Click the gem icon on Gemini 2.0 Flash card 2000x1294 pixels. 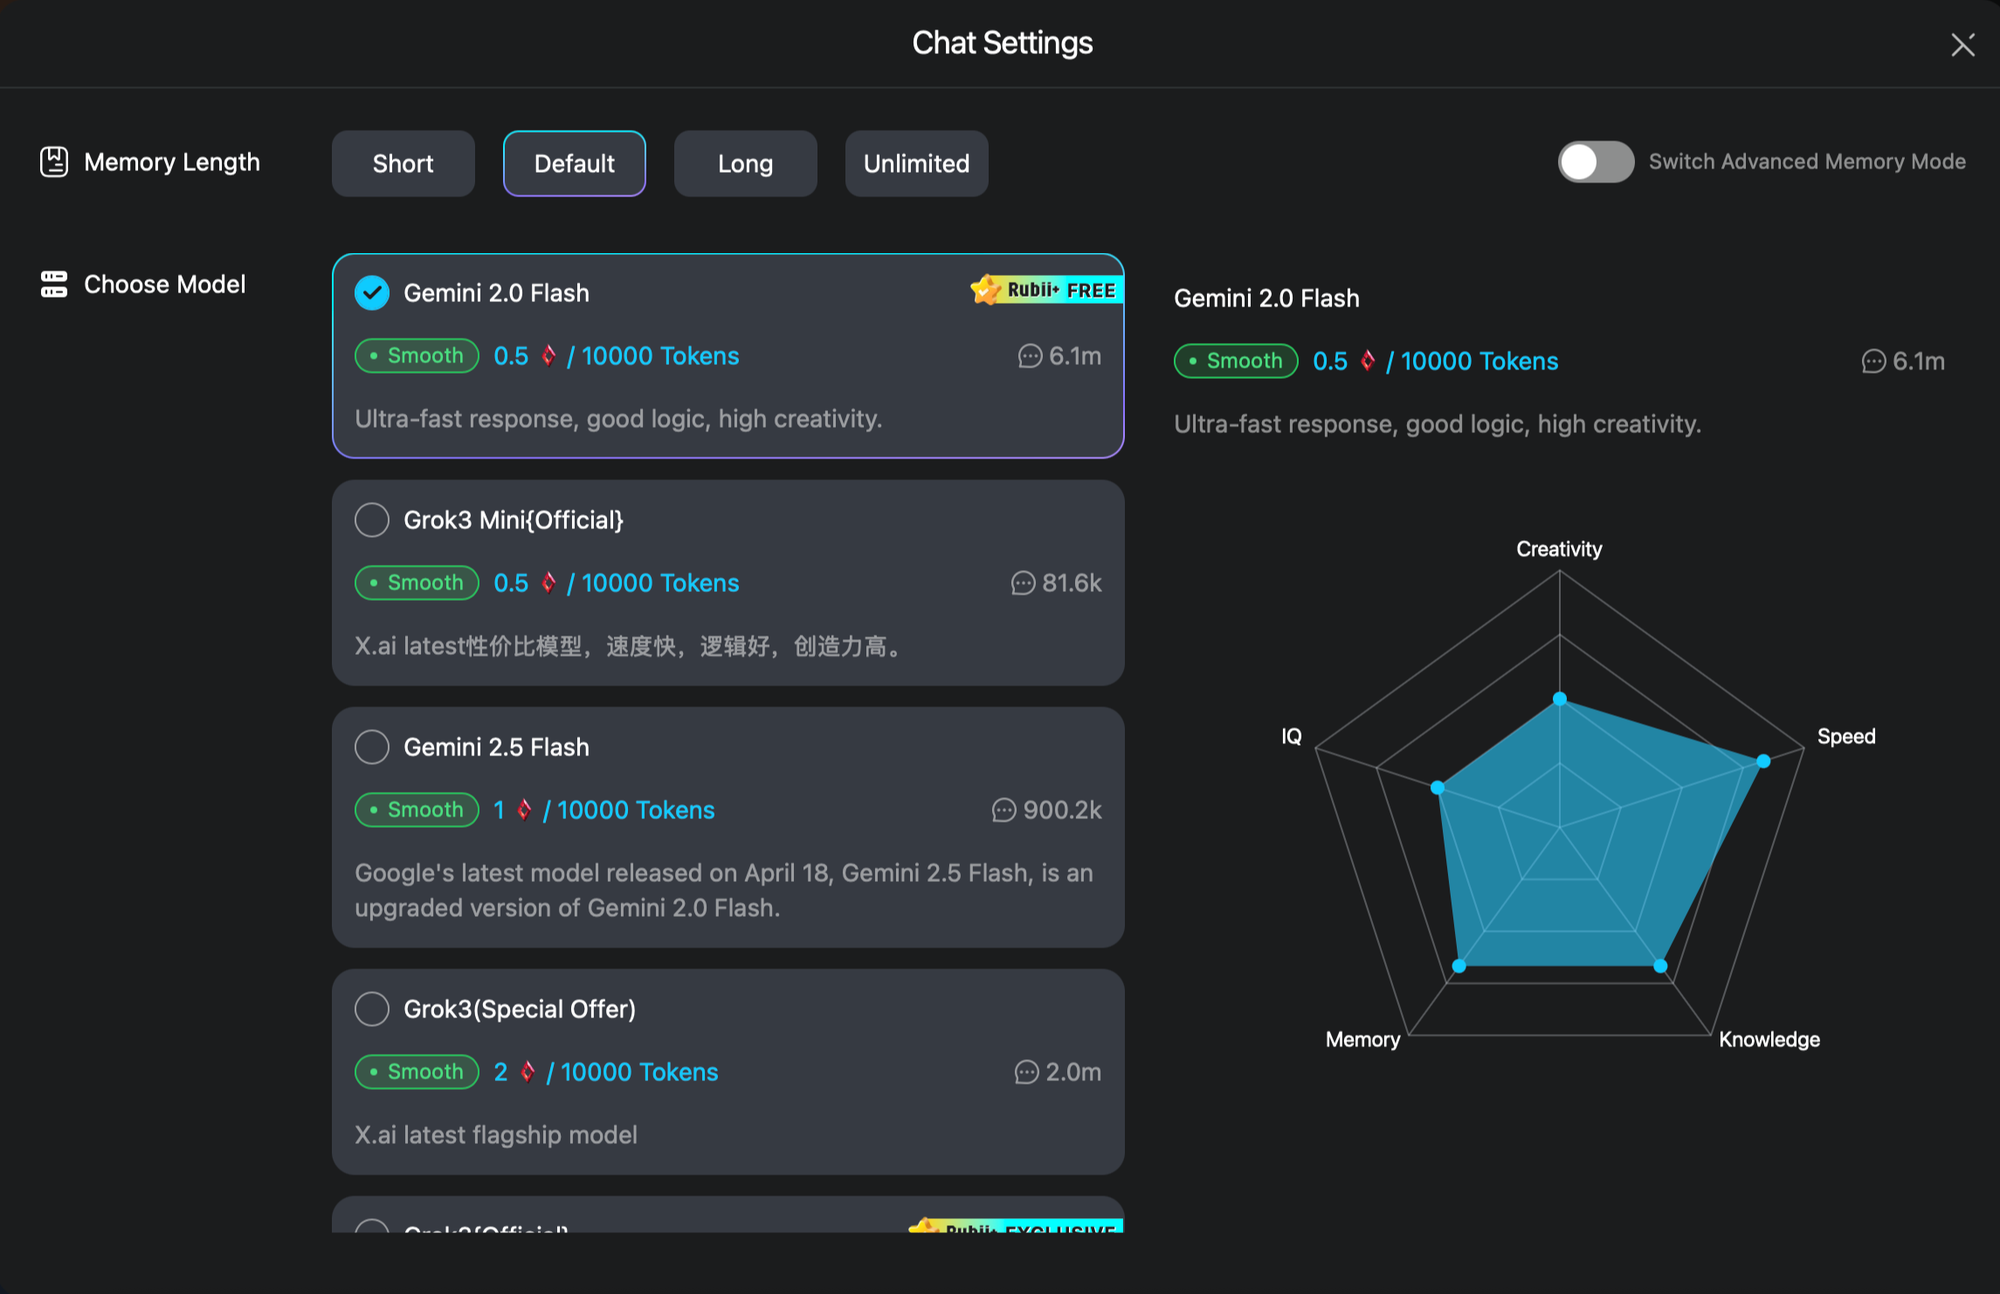coord(549,356)
